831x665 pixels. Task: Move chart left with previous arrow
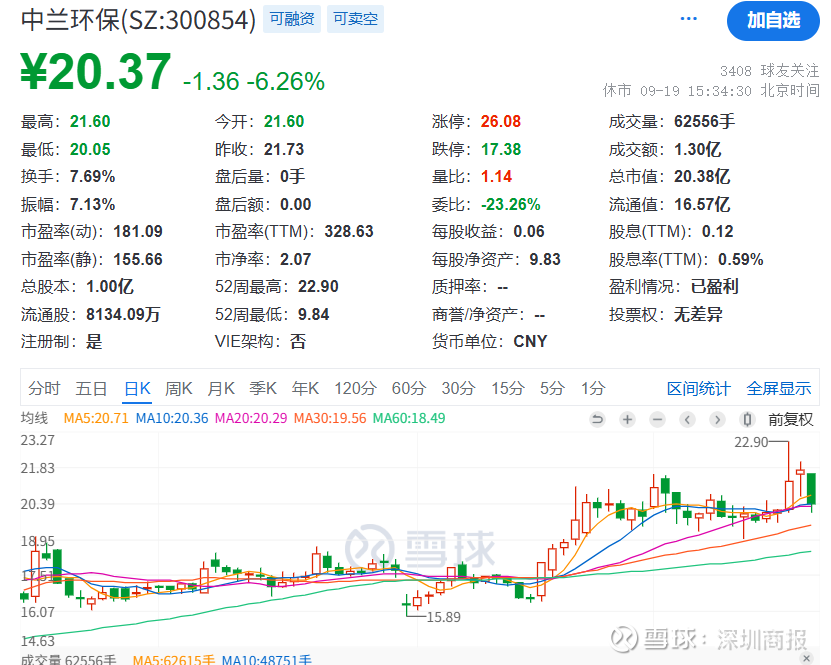(687, 420)
